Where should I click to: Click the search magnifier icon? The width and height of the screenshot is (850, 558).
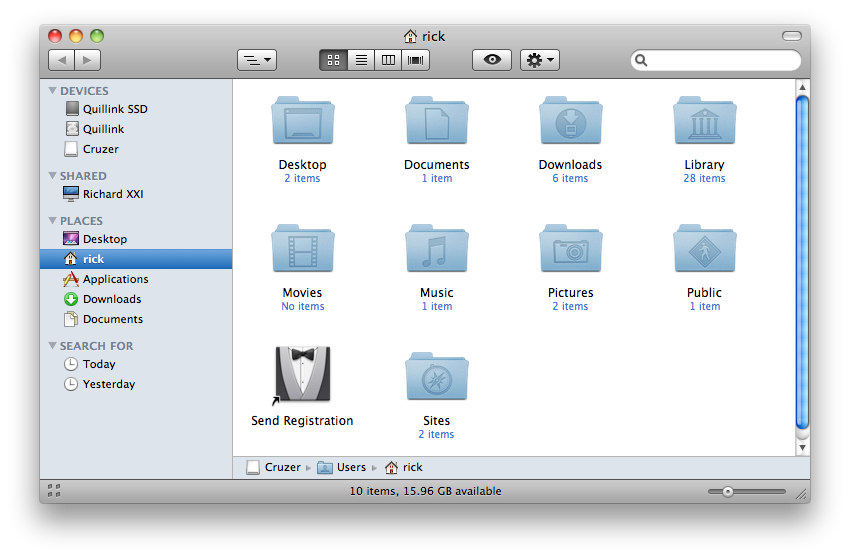(x=641, y=60)
